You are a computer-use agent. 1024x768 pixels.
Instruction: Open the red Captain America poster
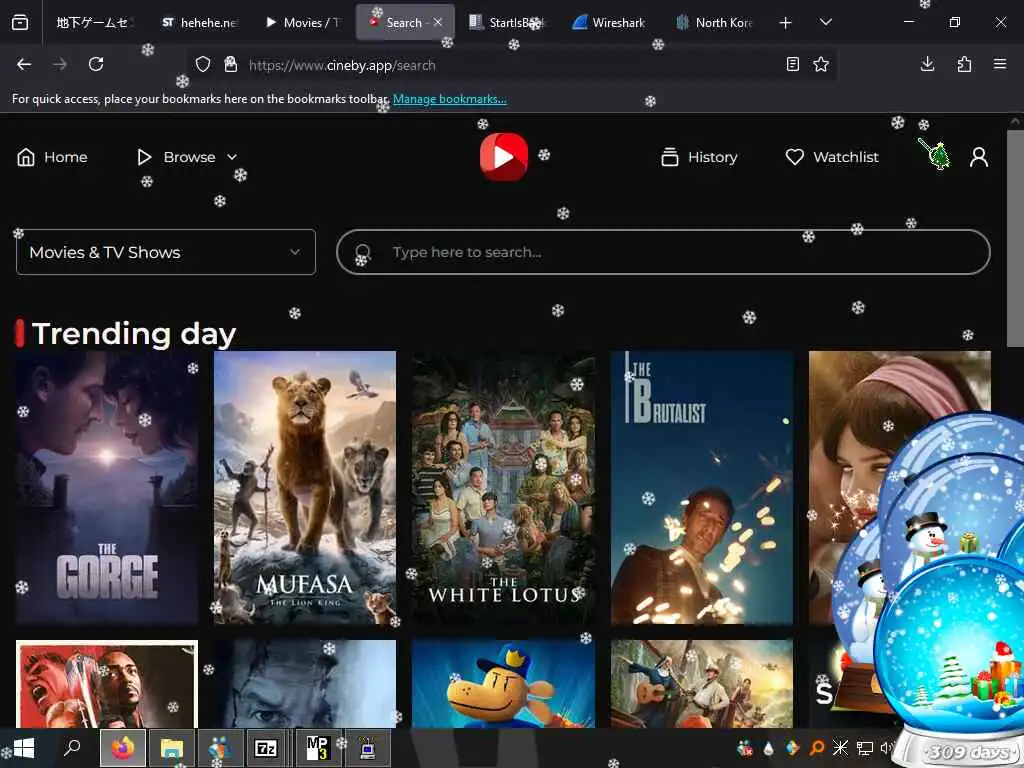click(107, 683)
